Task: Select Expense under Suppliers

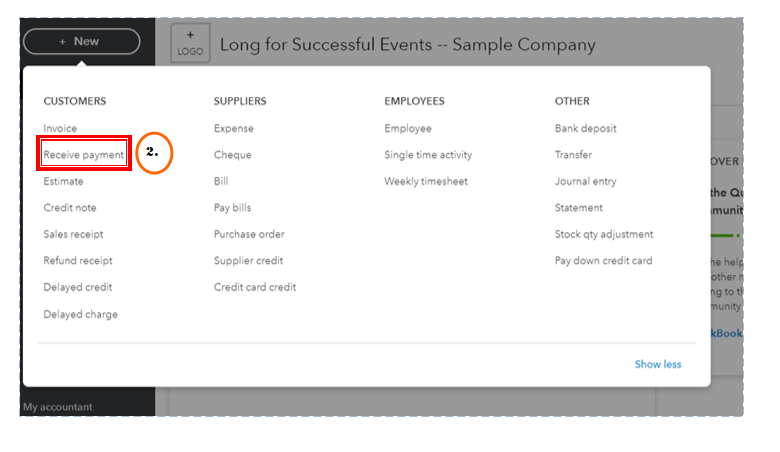Action: click(234, 128)
